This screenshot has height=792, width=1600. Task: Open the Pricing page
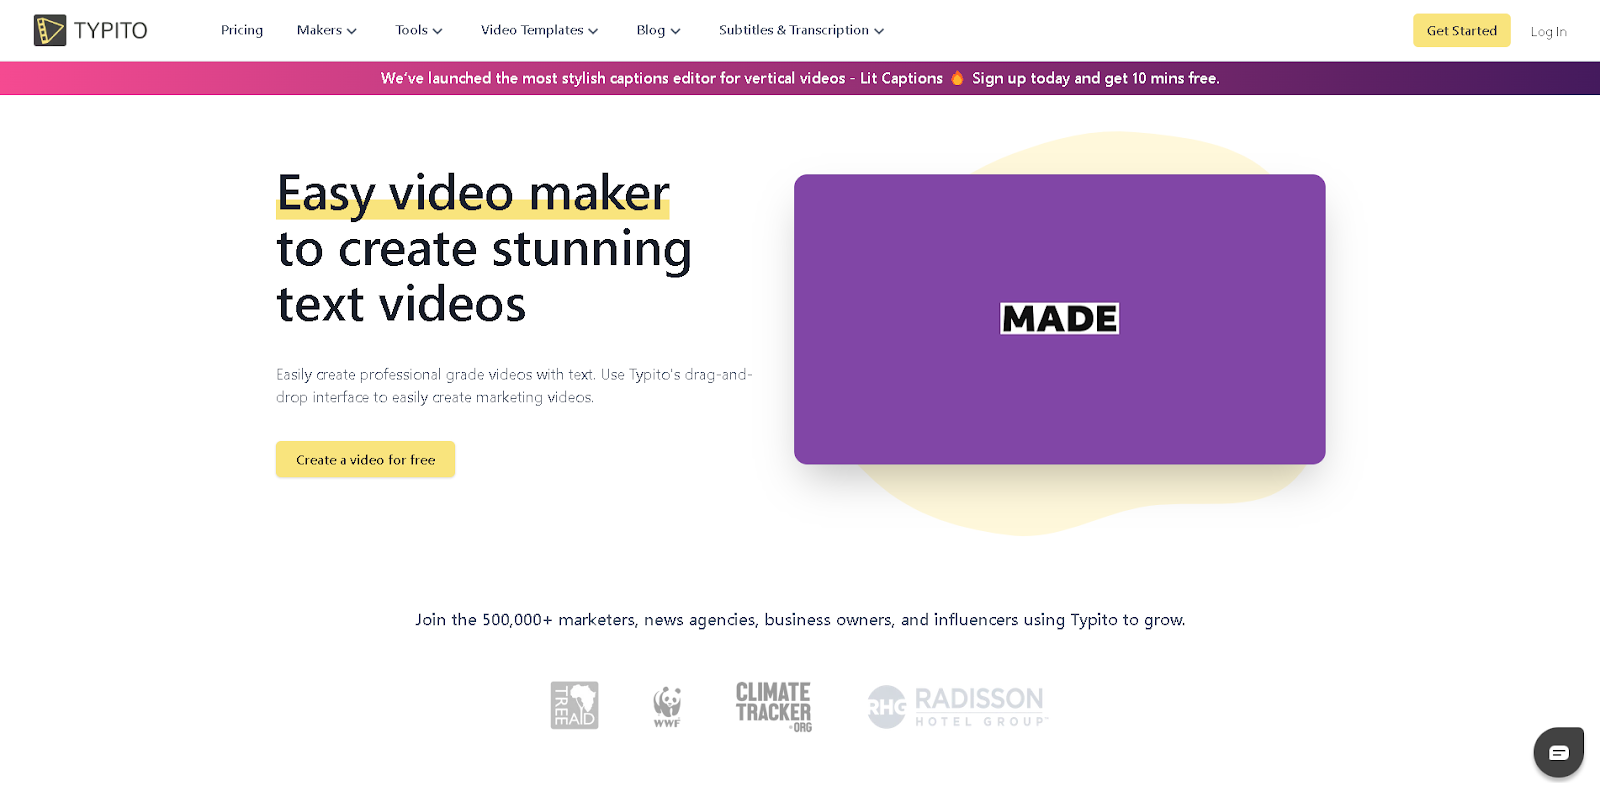242,30
